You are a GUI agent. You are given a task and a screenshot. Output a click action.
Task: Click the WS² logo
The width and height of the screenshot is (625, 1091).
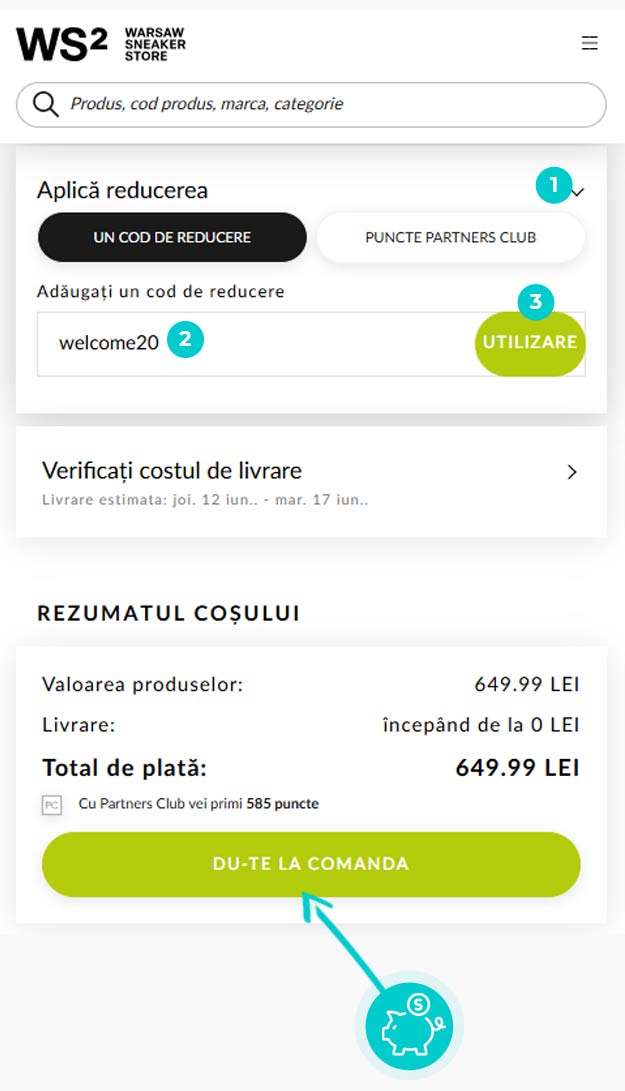[62, 44]
